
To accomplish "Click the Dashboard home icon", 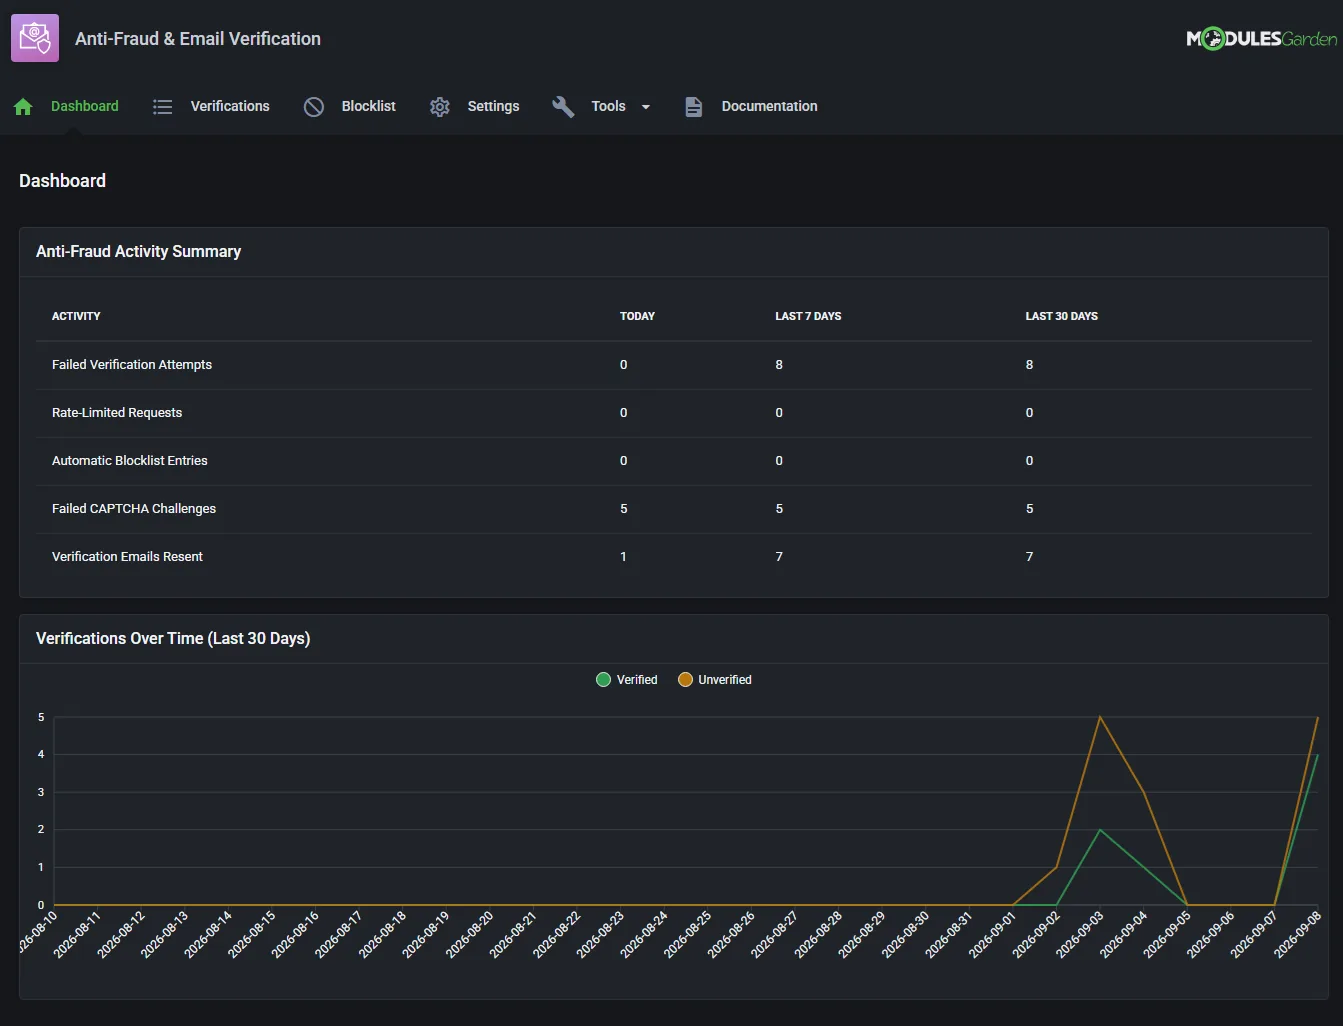I will click(x=24, y=107).
